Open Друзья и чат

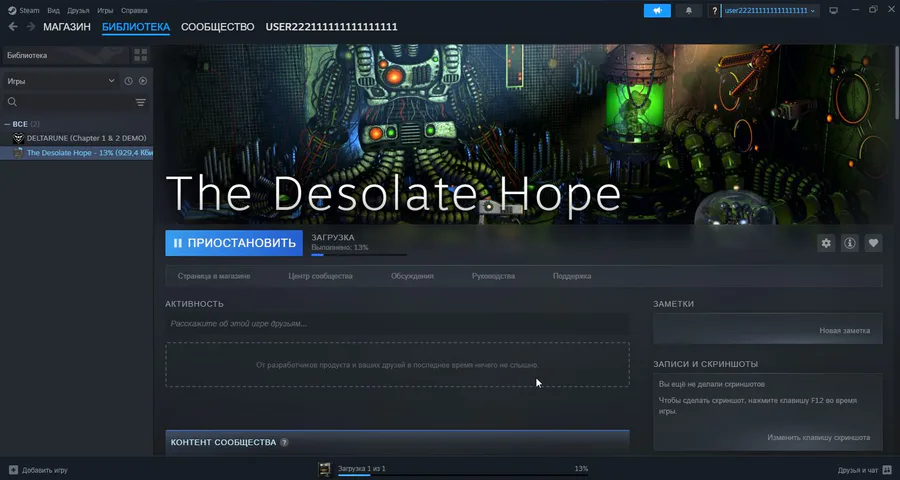click(864, 470)
